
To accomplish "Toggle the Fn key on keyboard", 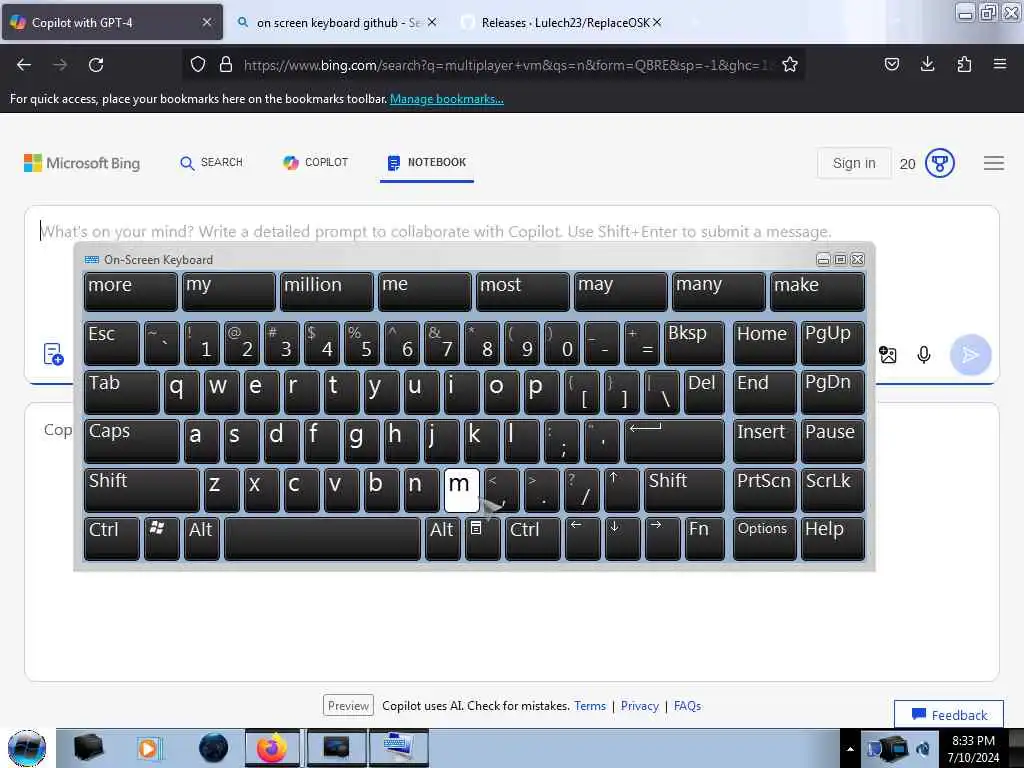I will [704, 539].
